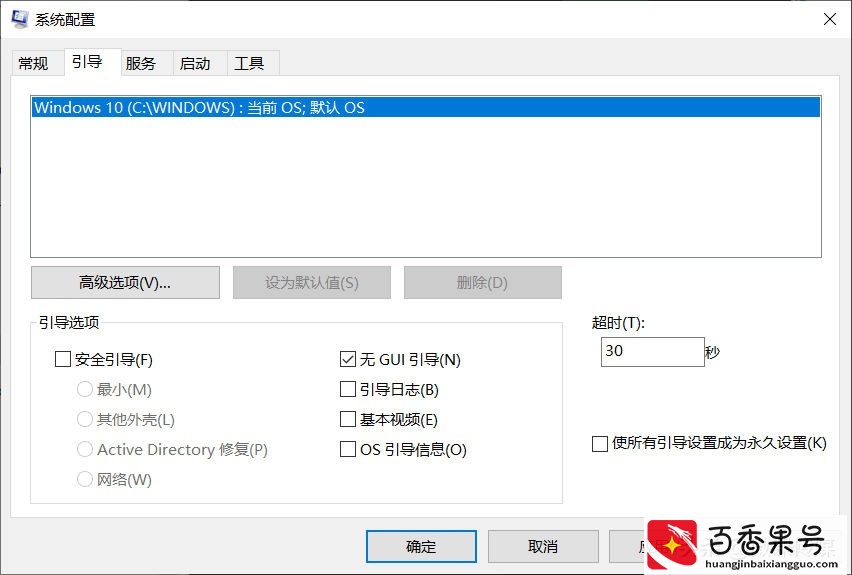
Task: Click the System Configuration title bar icon
Action: tap(20, 19)
